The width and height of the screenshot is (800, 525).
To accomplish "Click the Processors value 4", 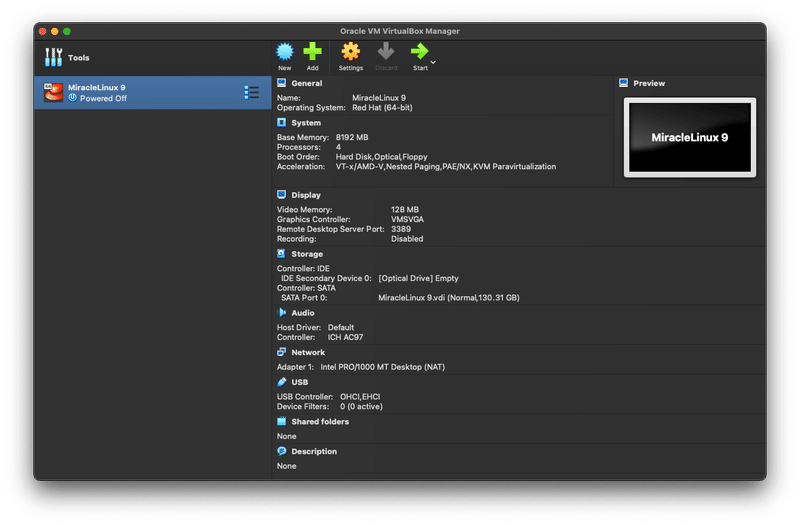I will click(338, 147).
